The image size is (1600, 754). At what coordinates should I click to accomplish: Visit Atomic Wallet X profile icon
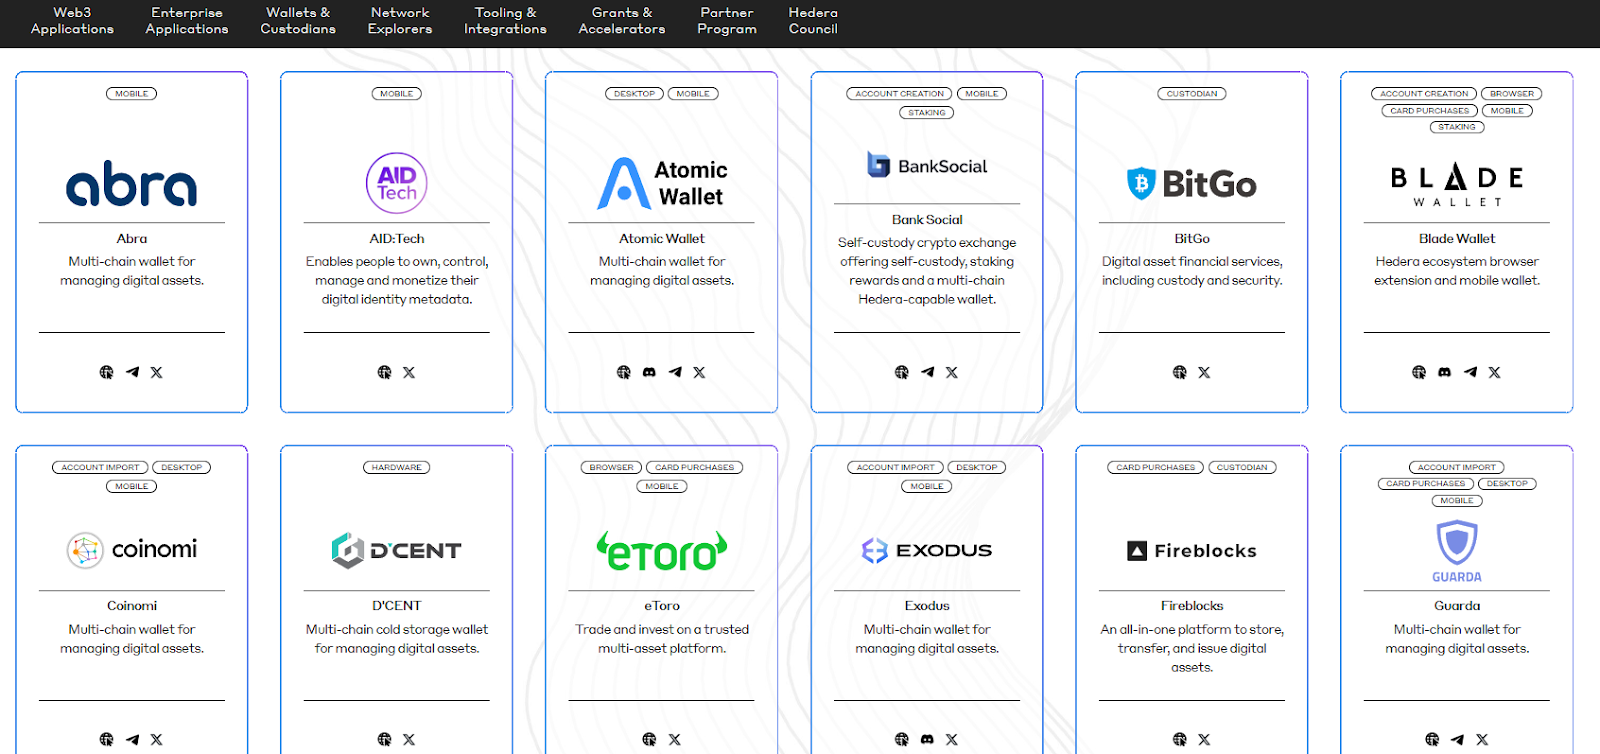point(699,372)
